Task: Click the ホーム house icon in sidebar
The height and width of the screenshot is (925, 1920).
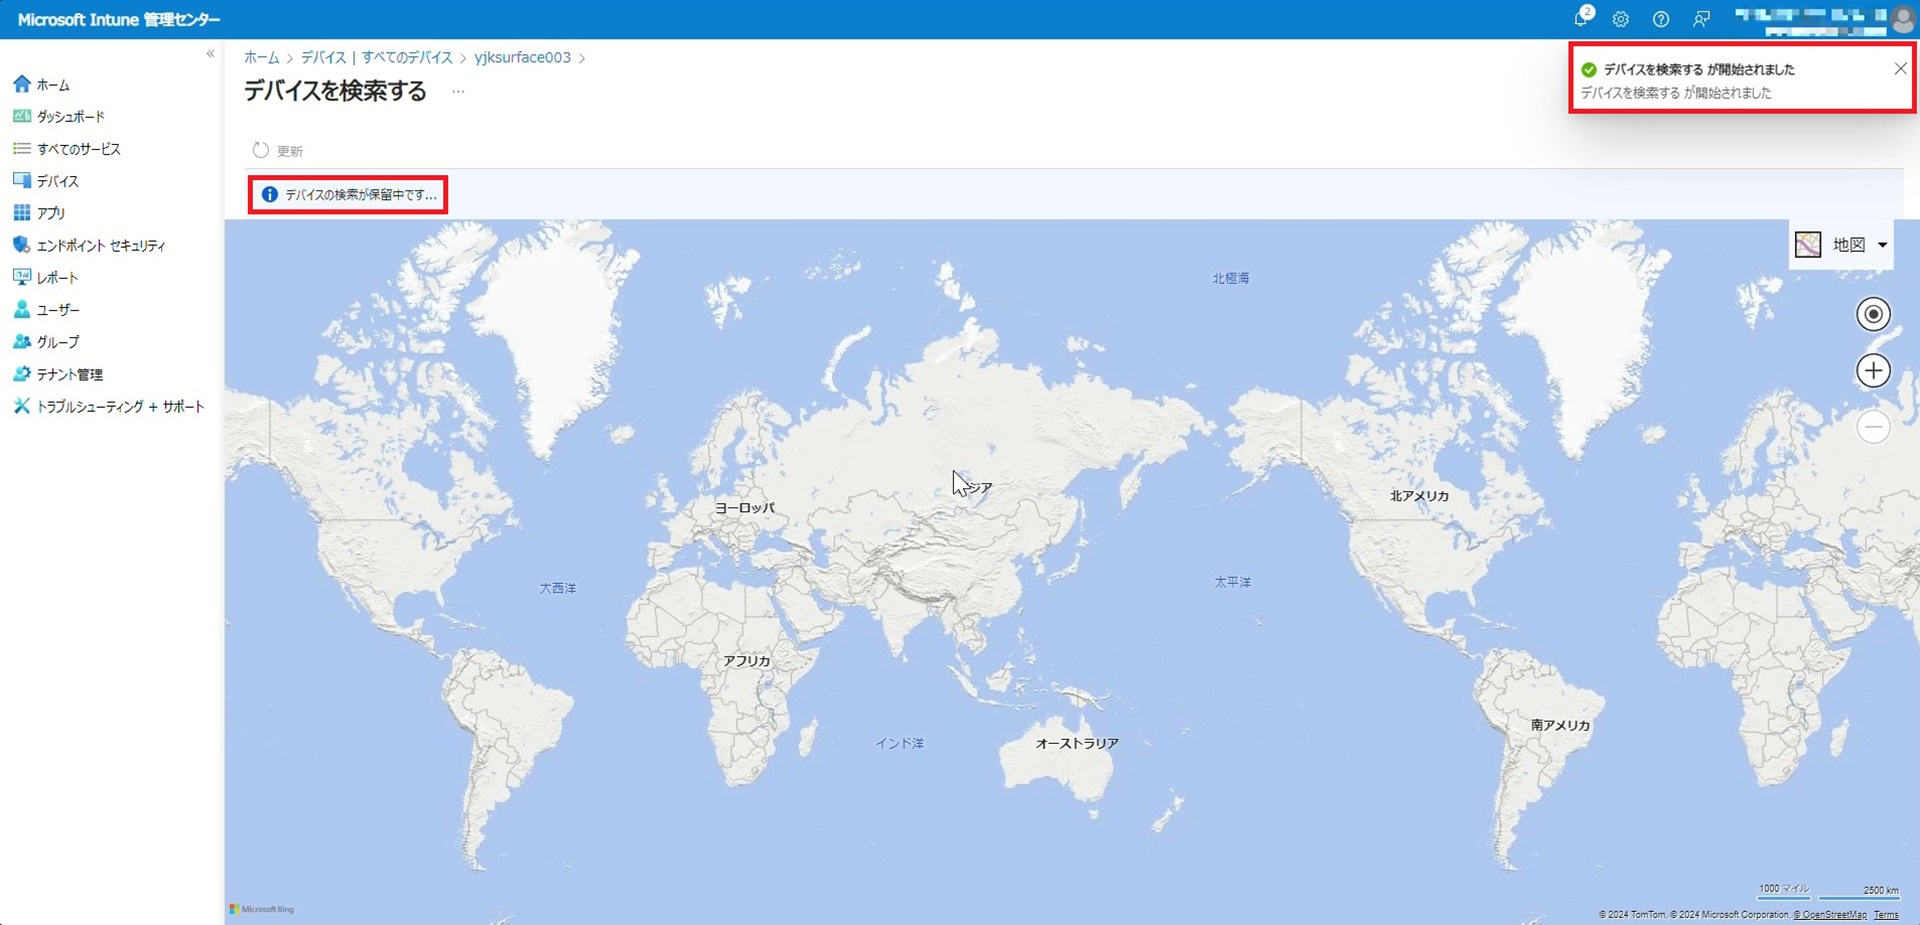Action: (21, 84)
